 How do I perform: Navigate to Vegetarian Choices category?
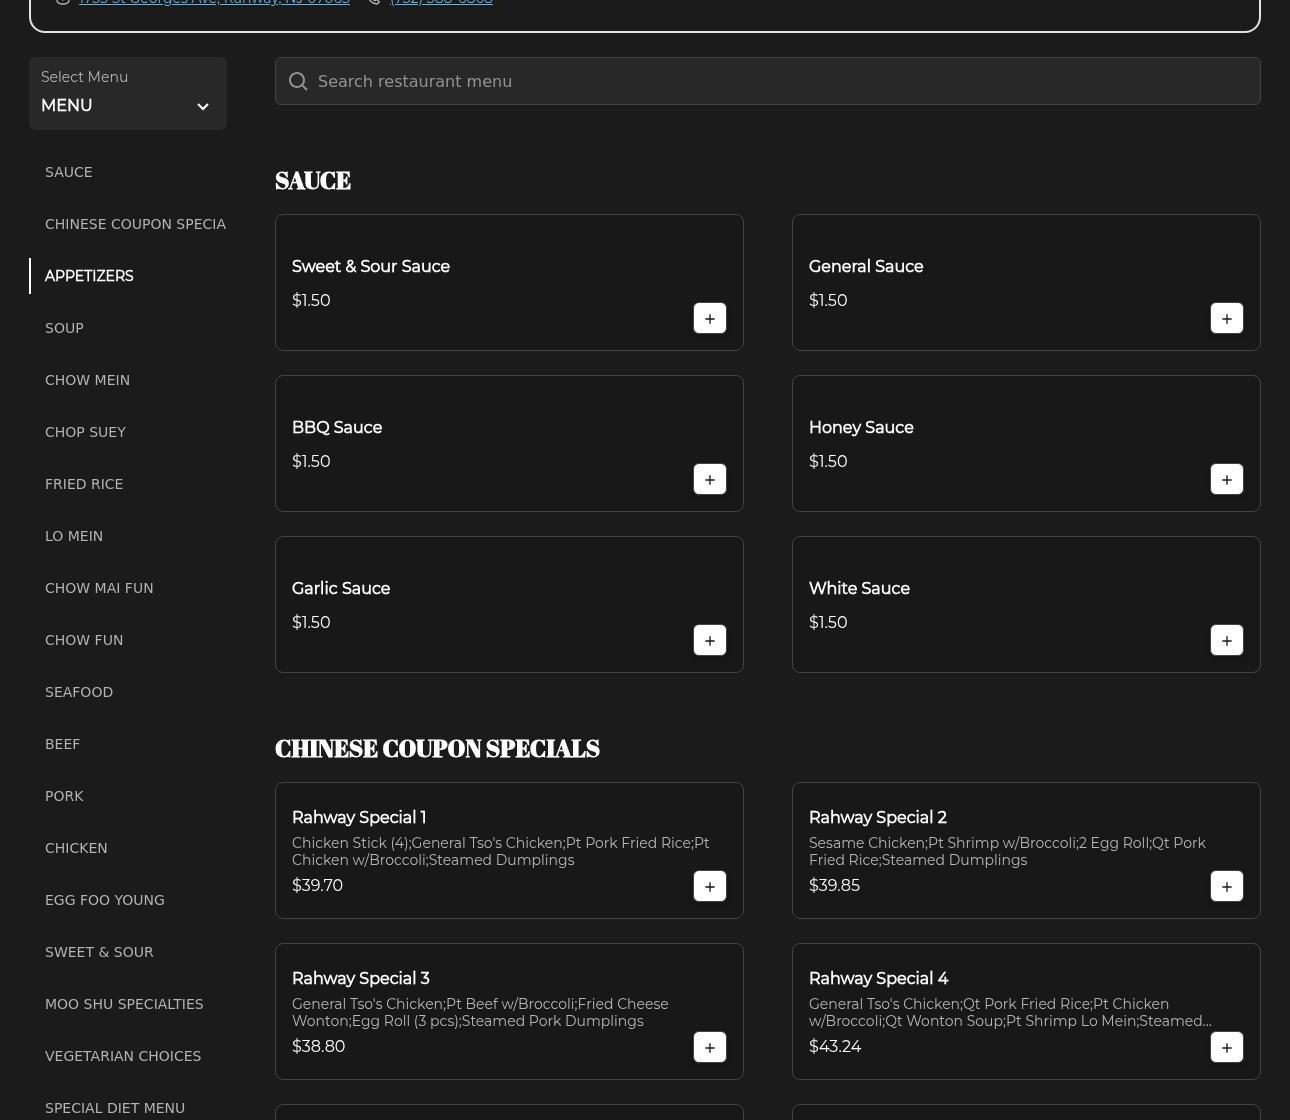click(x=123, y=1056)
